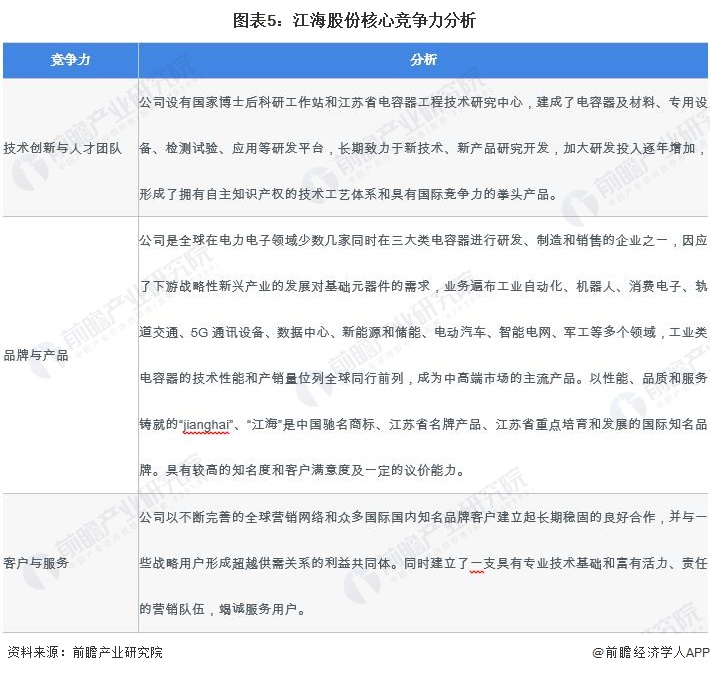Click the line starting '些战略用户形成超越供需关系'

pyautogui.click(x=423, y=563)
